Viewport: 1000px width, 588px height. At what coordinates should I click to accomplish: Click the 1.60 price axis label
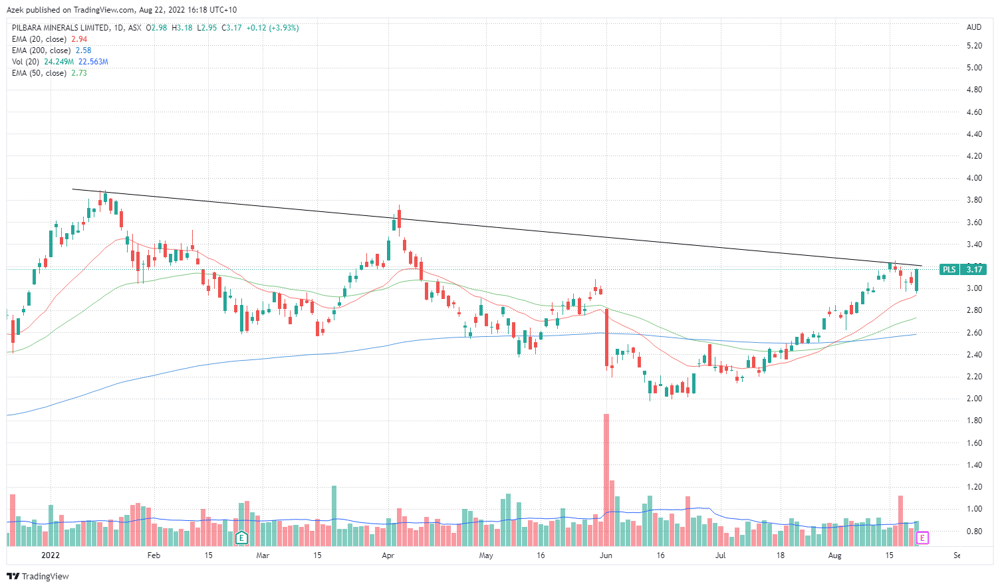coord(974,443)
